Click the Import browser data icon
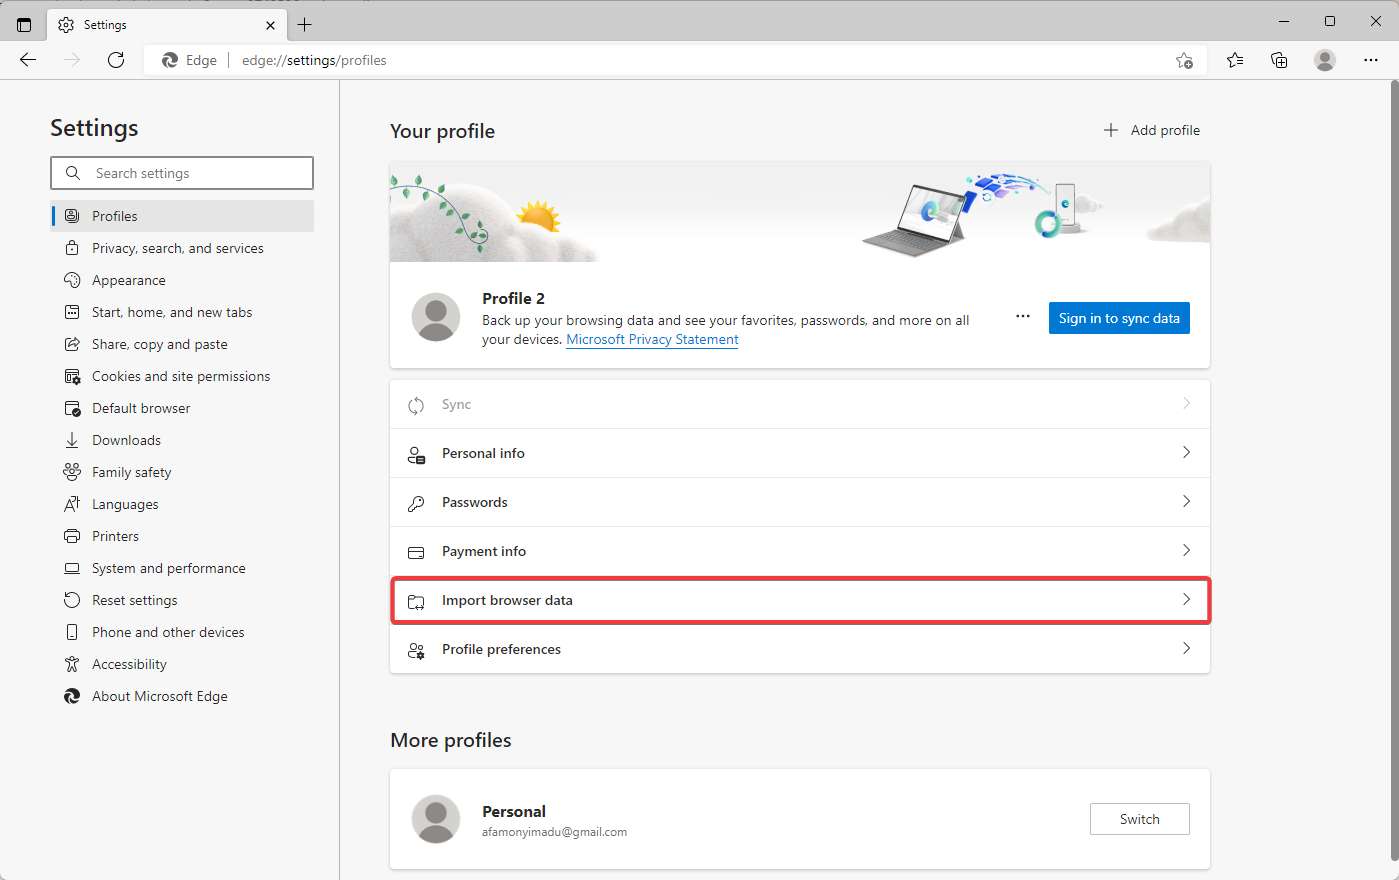Viewport: 1399px width, 880px height. pyautogui.click(x=416, y=601)
